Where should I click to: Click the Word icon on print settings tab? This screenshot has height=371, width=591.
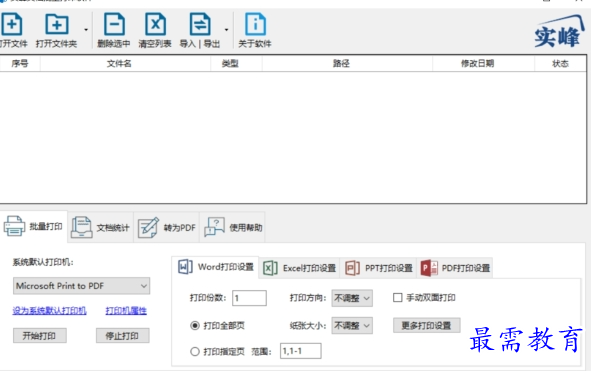point(185,267)
